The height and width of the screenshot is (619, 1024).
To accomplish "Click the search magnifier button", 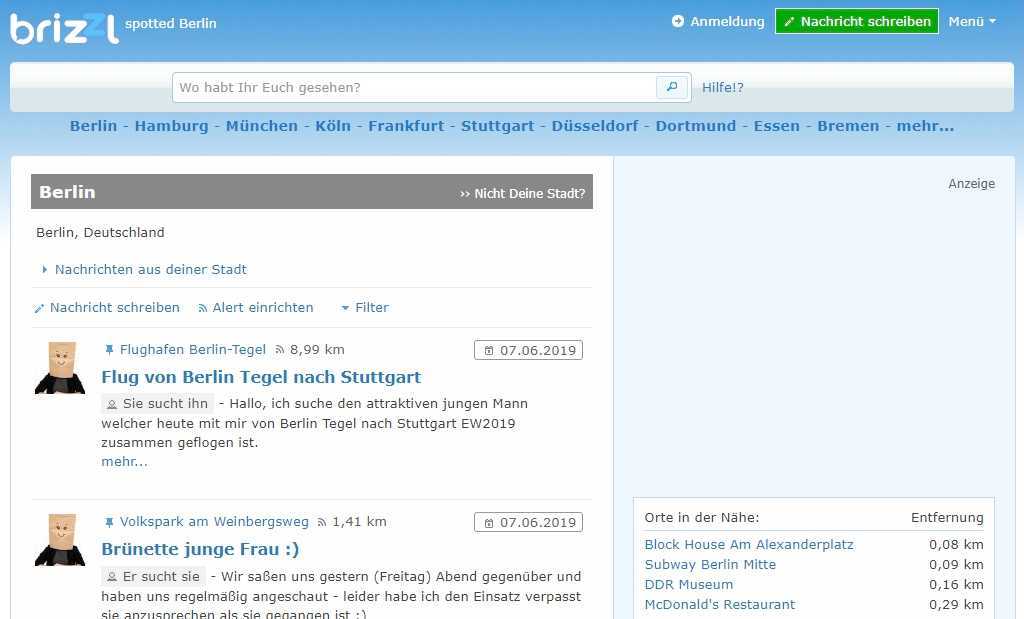I will coord(672,87).
